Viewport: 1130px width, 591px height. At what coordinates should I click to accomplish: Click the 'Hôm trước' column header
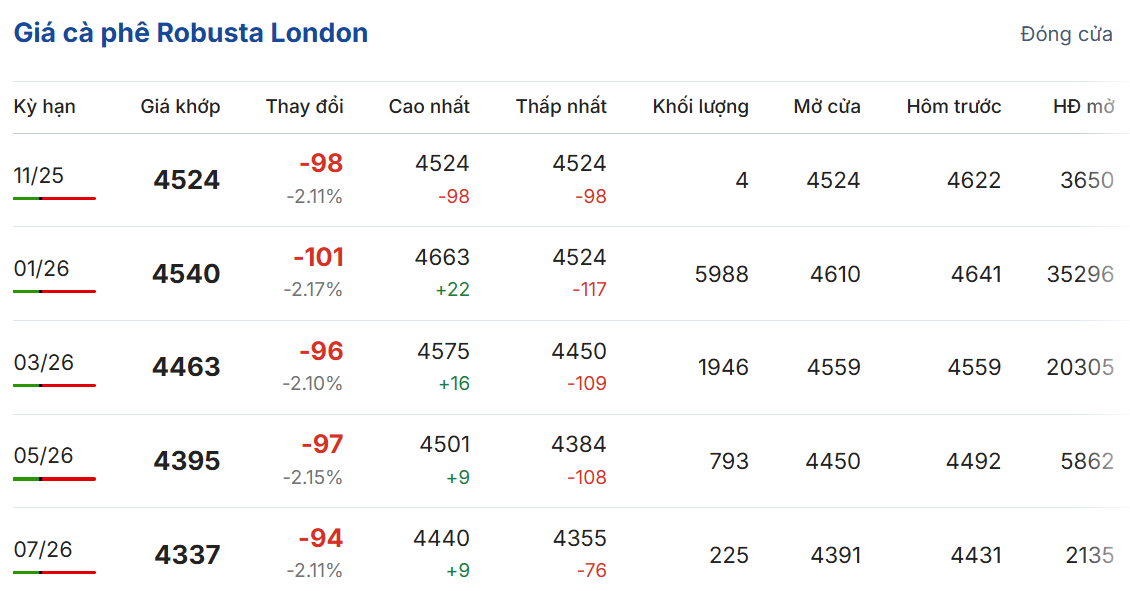point(953,107)
